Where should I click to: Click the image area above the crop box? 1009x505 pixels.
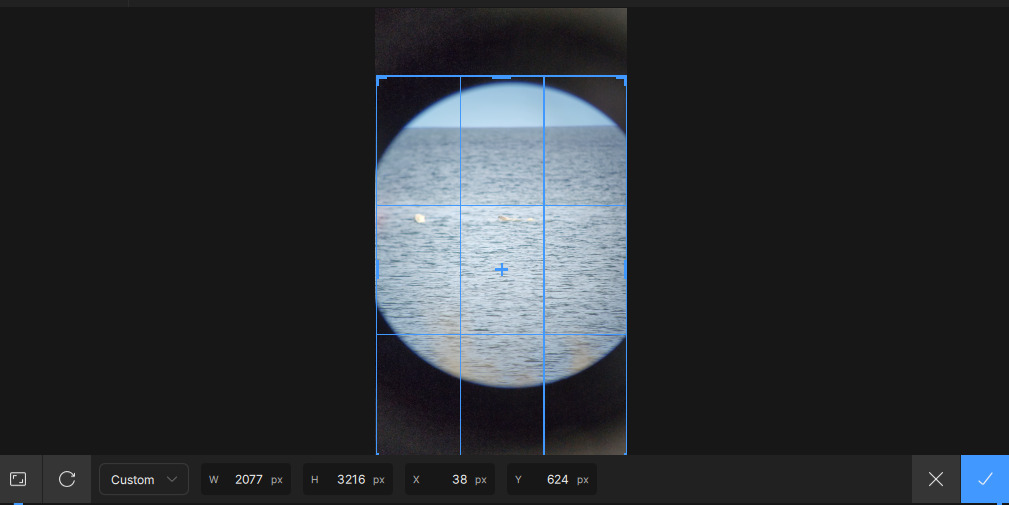[x=500, y=40]
